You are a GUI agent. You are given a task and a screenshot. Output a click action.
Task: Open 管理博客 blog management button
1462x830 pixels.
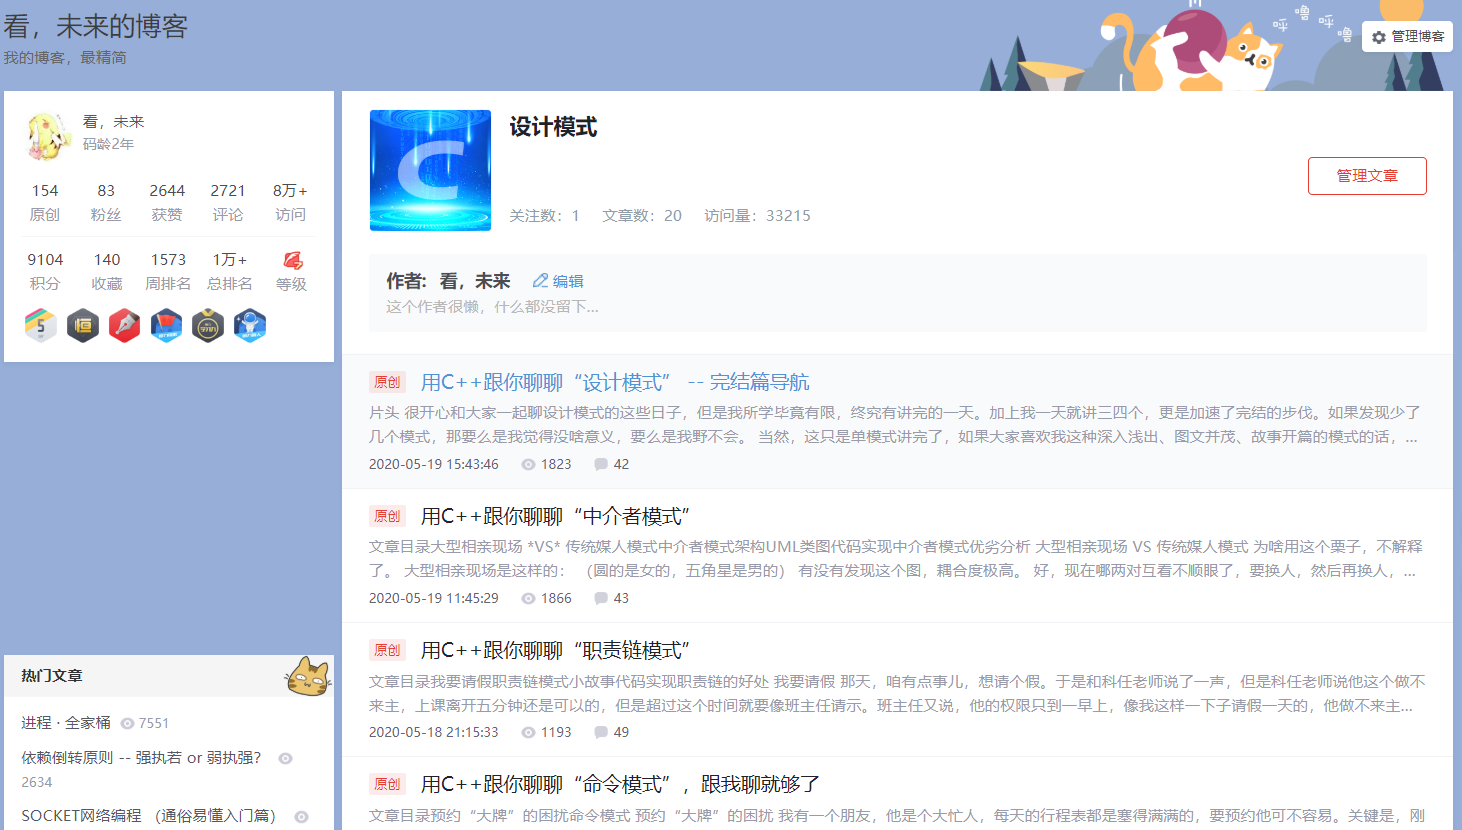(x=1407, y=36)
